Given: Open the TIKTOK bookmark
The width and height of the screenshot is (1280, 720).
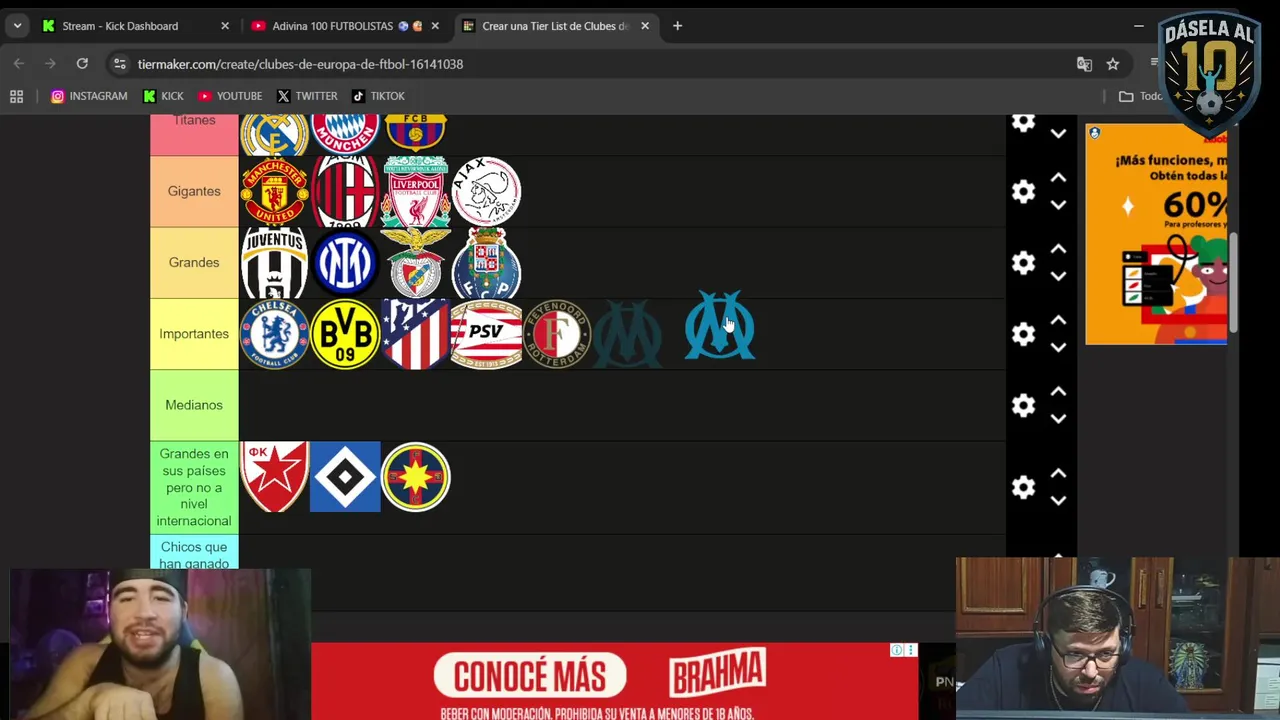Looking at the screenshot, I should (x=378, y=96).
